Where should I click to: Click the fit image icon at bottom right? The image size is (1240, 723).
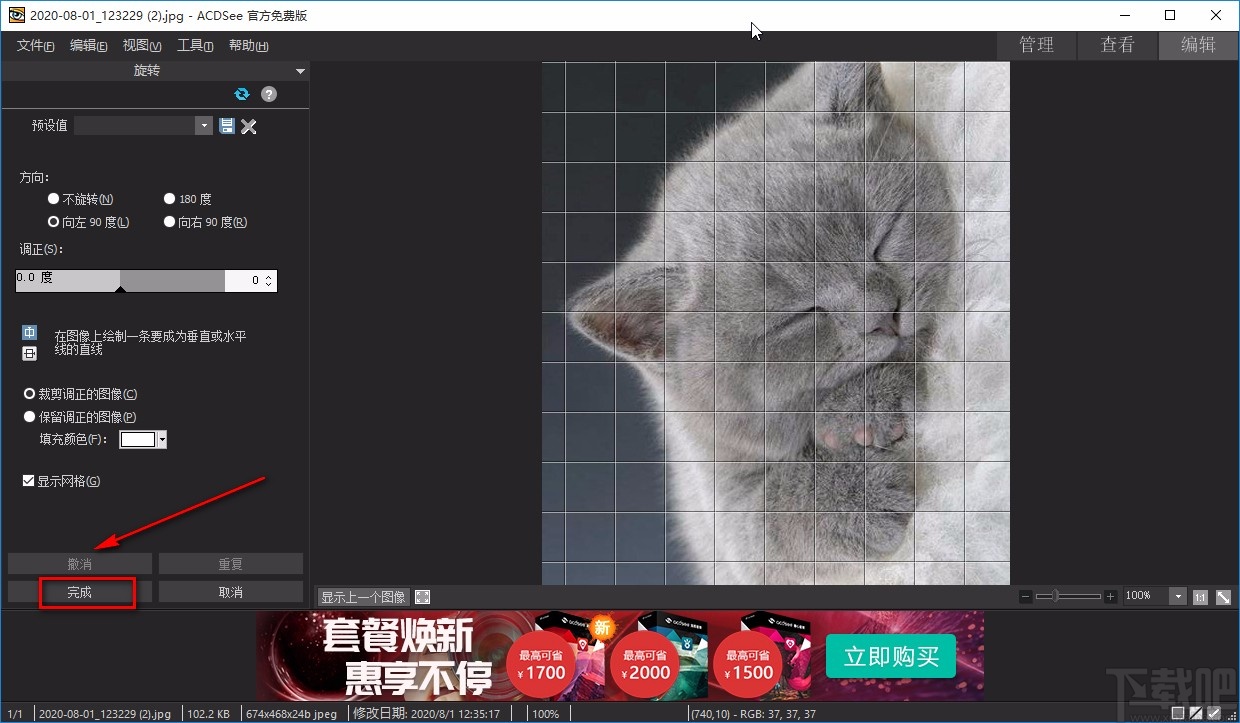(x=1224, y=597)
